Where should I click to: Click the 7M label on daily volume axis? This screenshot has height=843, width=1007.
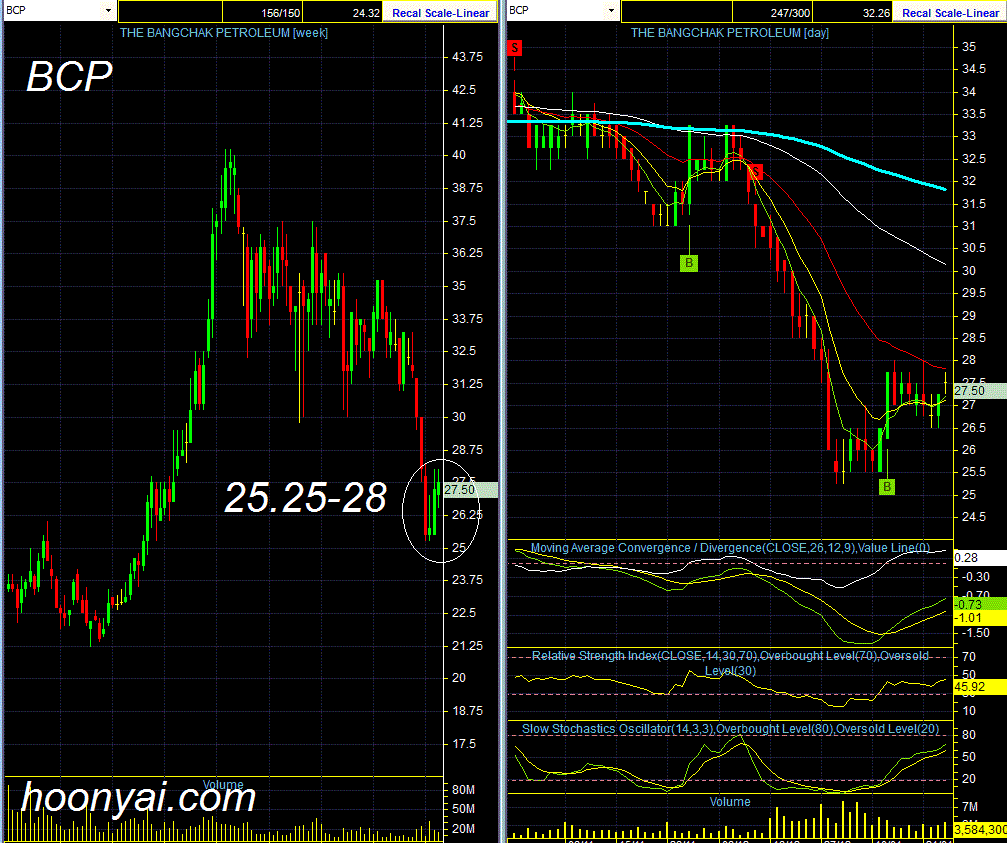coord(969,806)
